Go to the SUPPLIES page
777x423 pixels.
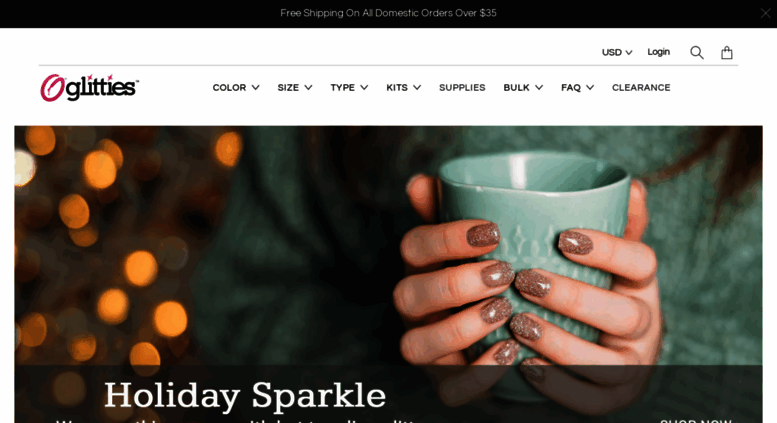(462, 88)
